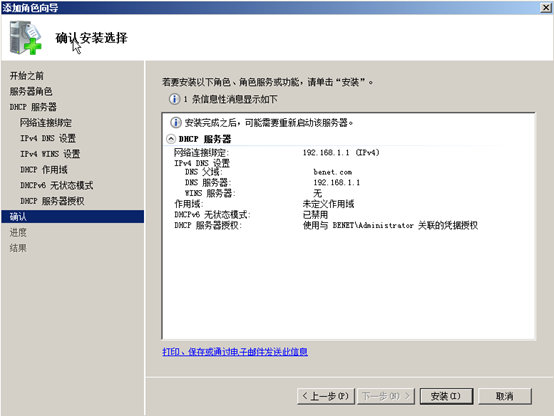Select DHCP 作用域 step
The image size is (554, 416).
coord(44,170)
